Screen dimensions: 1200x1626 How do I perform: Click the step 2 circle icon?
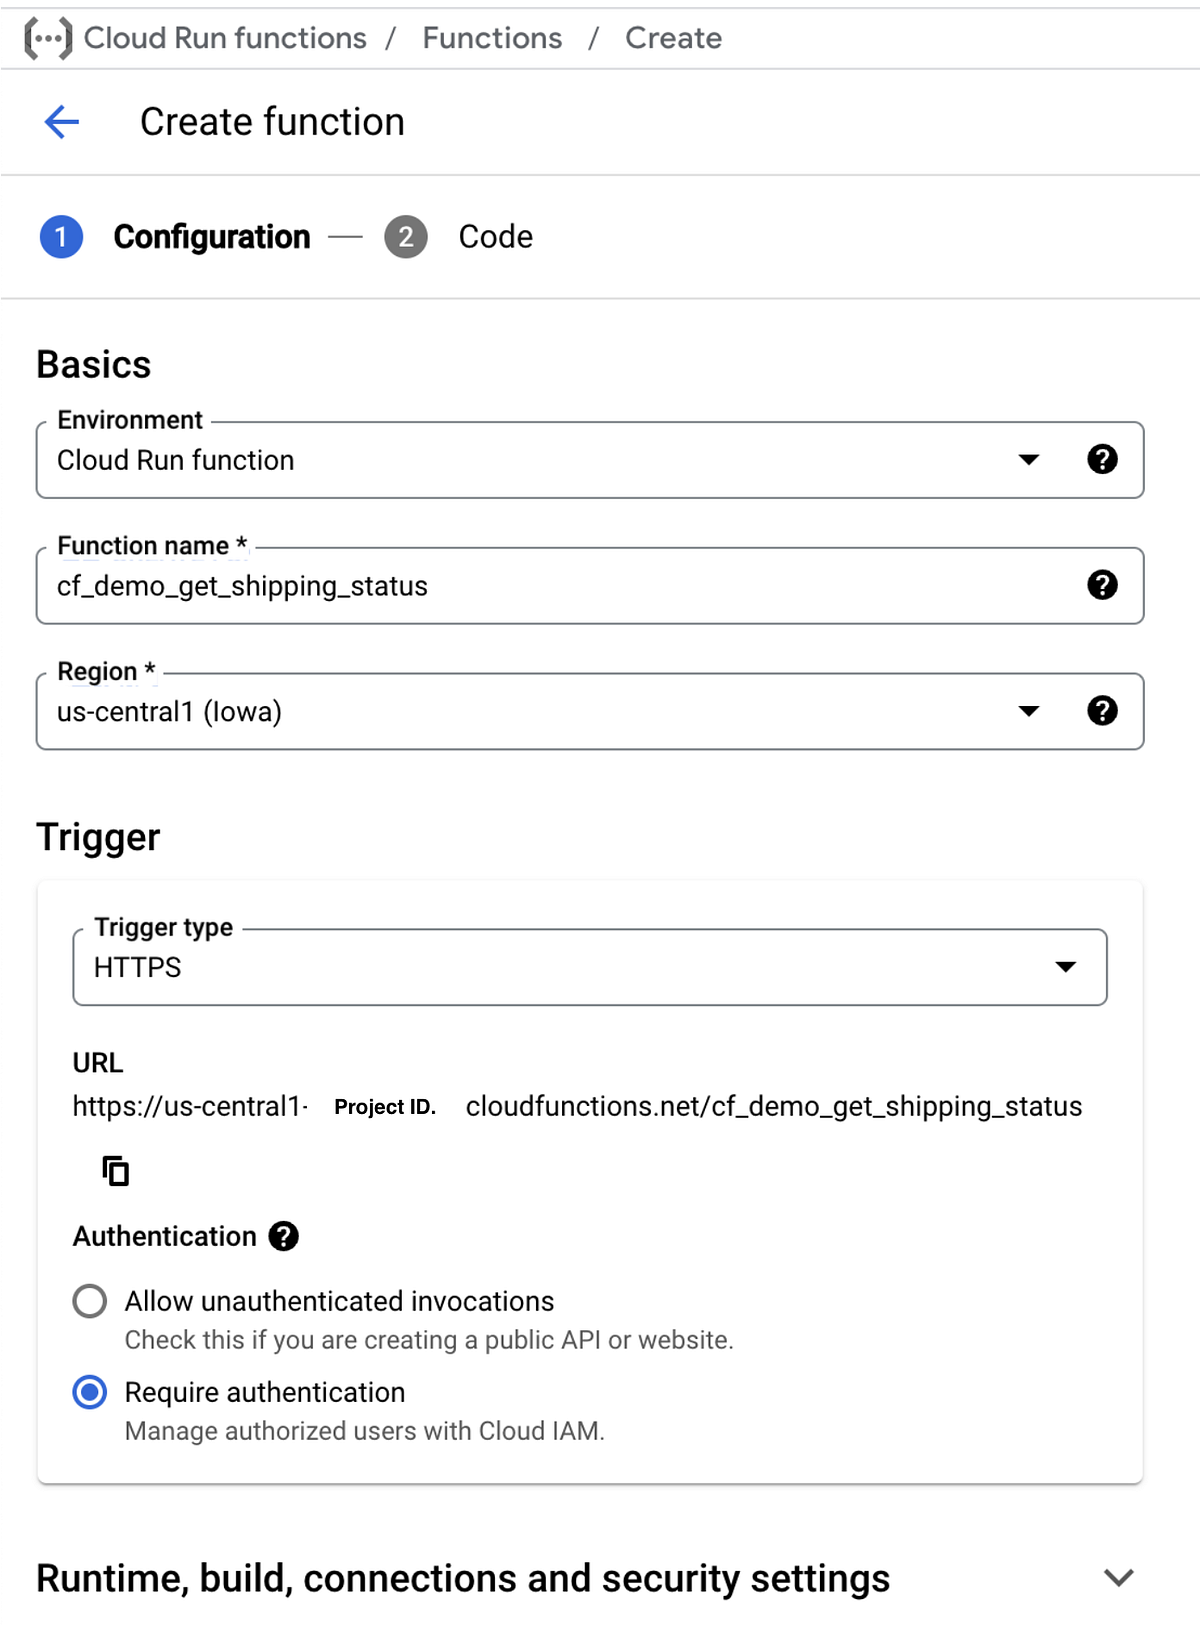tap(406, 237)
